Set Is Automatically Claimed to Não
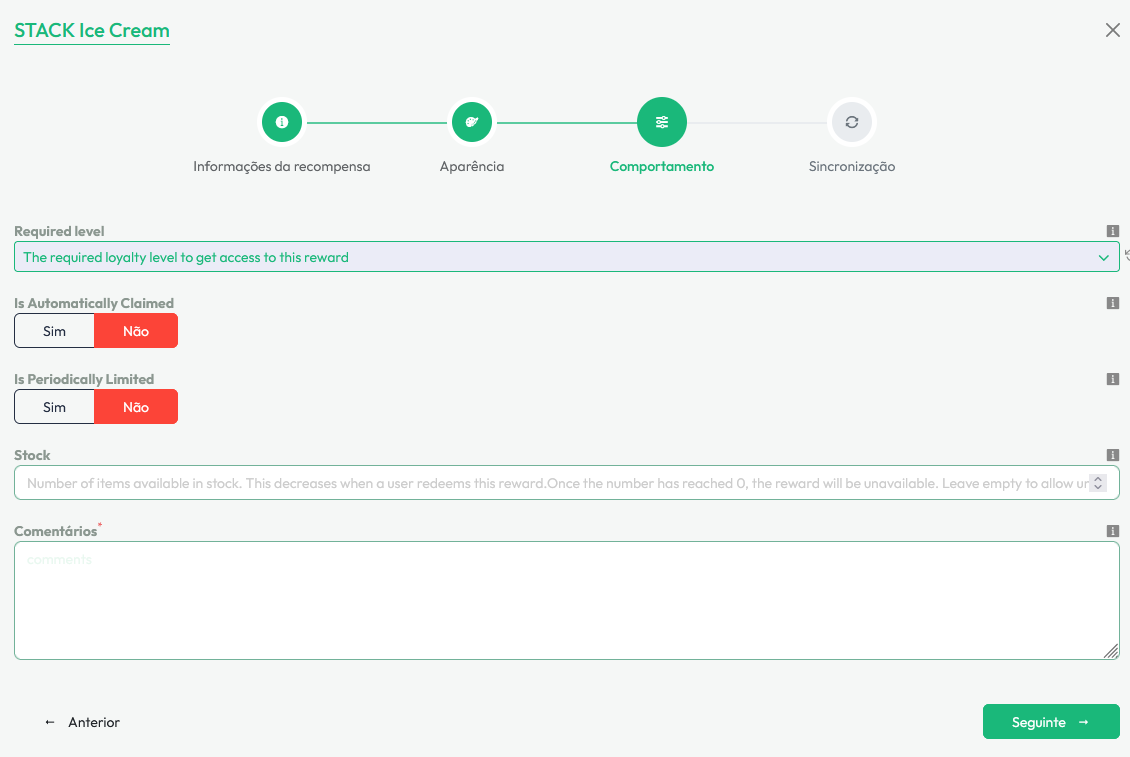Viewport: 1130px width, 757px height. 136,331
